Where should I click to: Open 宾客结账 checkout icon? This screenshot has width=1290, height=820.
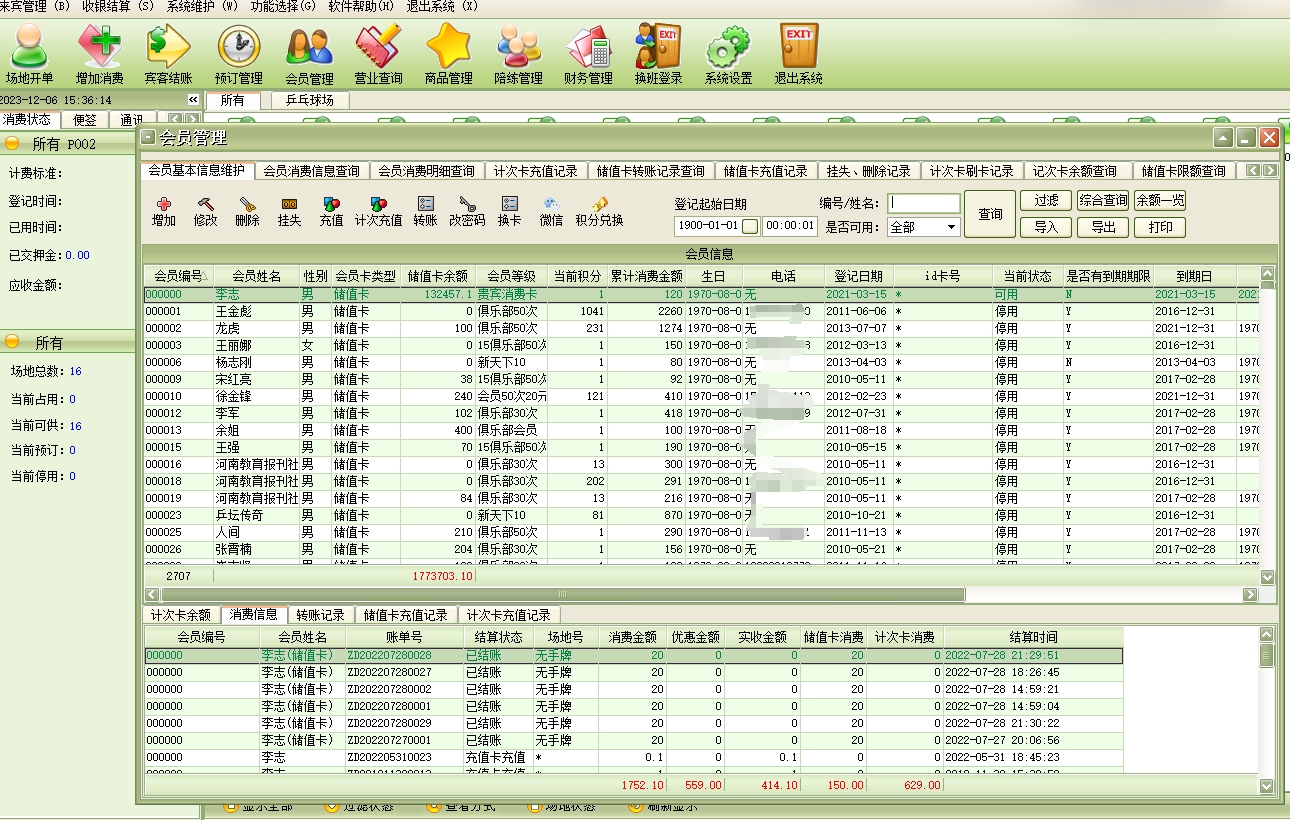coord(168,54)
